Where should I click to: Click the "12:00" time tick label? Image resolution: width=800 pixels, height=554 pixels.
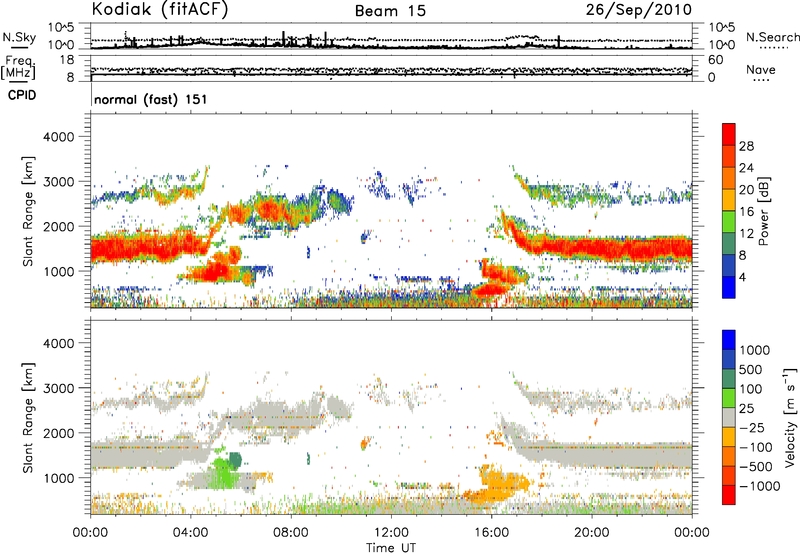tap(391, 533)
